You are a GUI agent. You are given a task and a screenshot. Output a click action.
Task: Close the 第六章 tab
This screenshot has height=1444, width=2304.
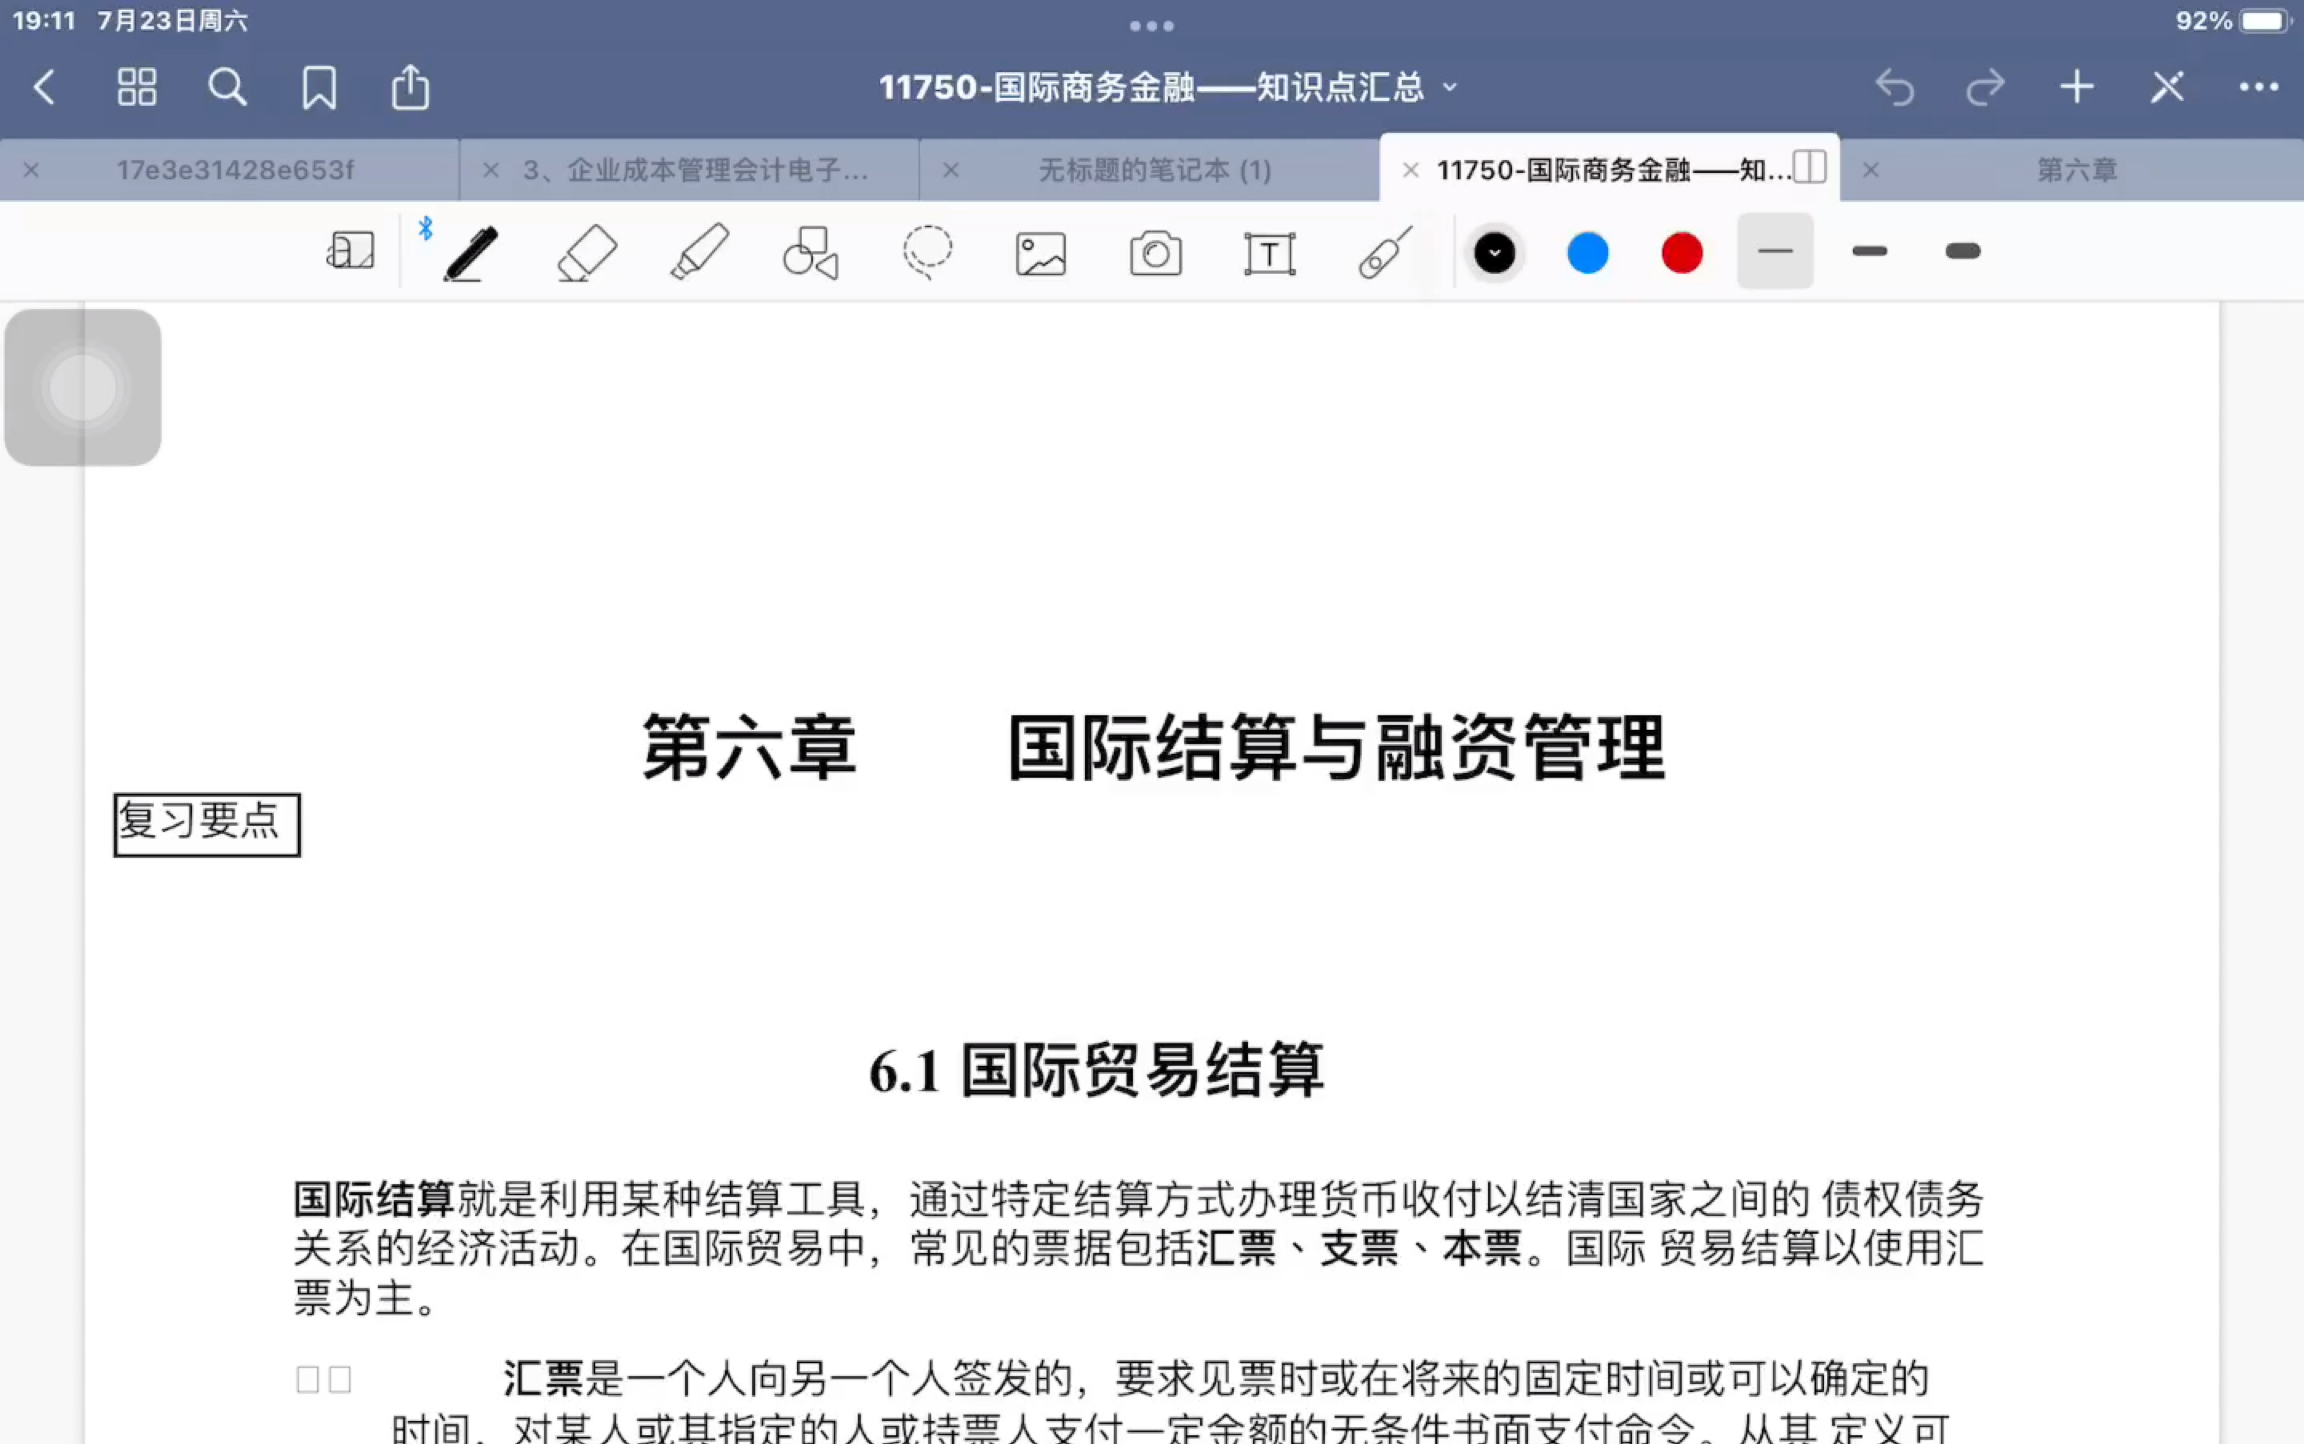click(1870, 170)
